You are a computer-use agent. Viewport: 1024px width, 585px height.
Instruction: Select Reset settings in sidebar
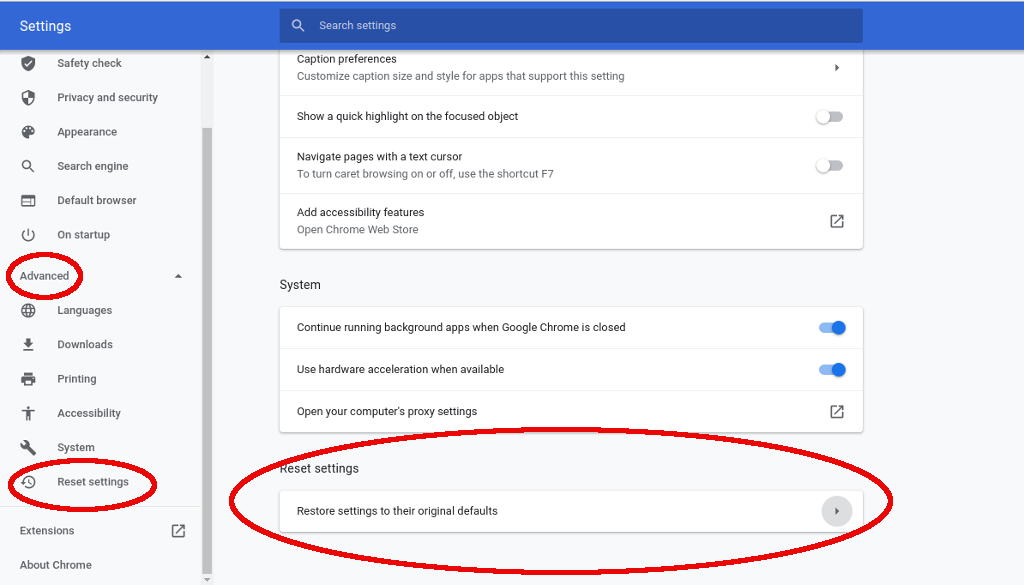(93, 482)
